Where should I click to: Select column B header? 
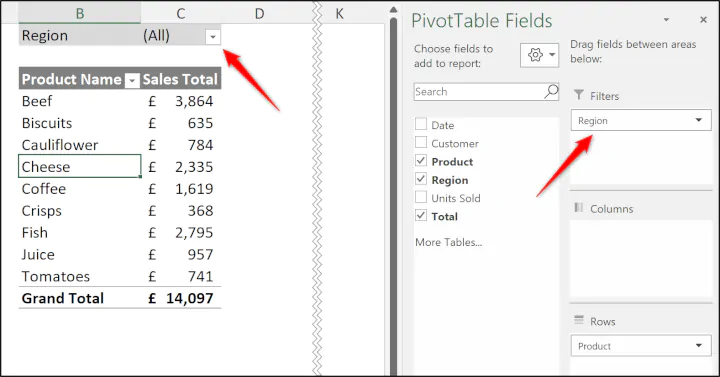(79, 13)
